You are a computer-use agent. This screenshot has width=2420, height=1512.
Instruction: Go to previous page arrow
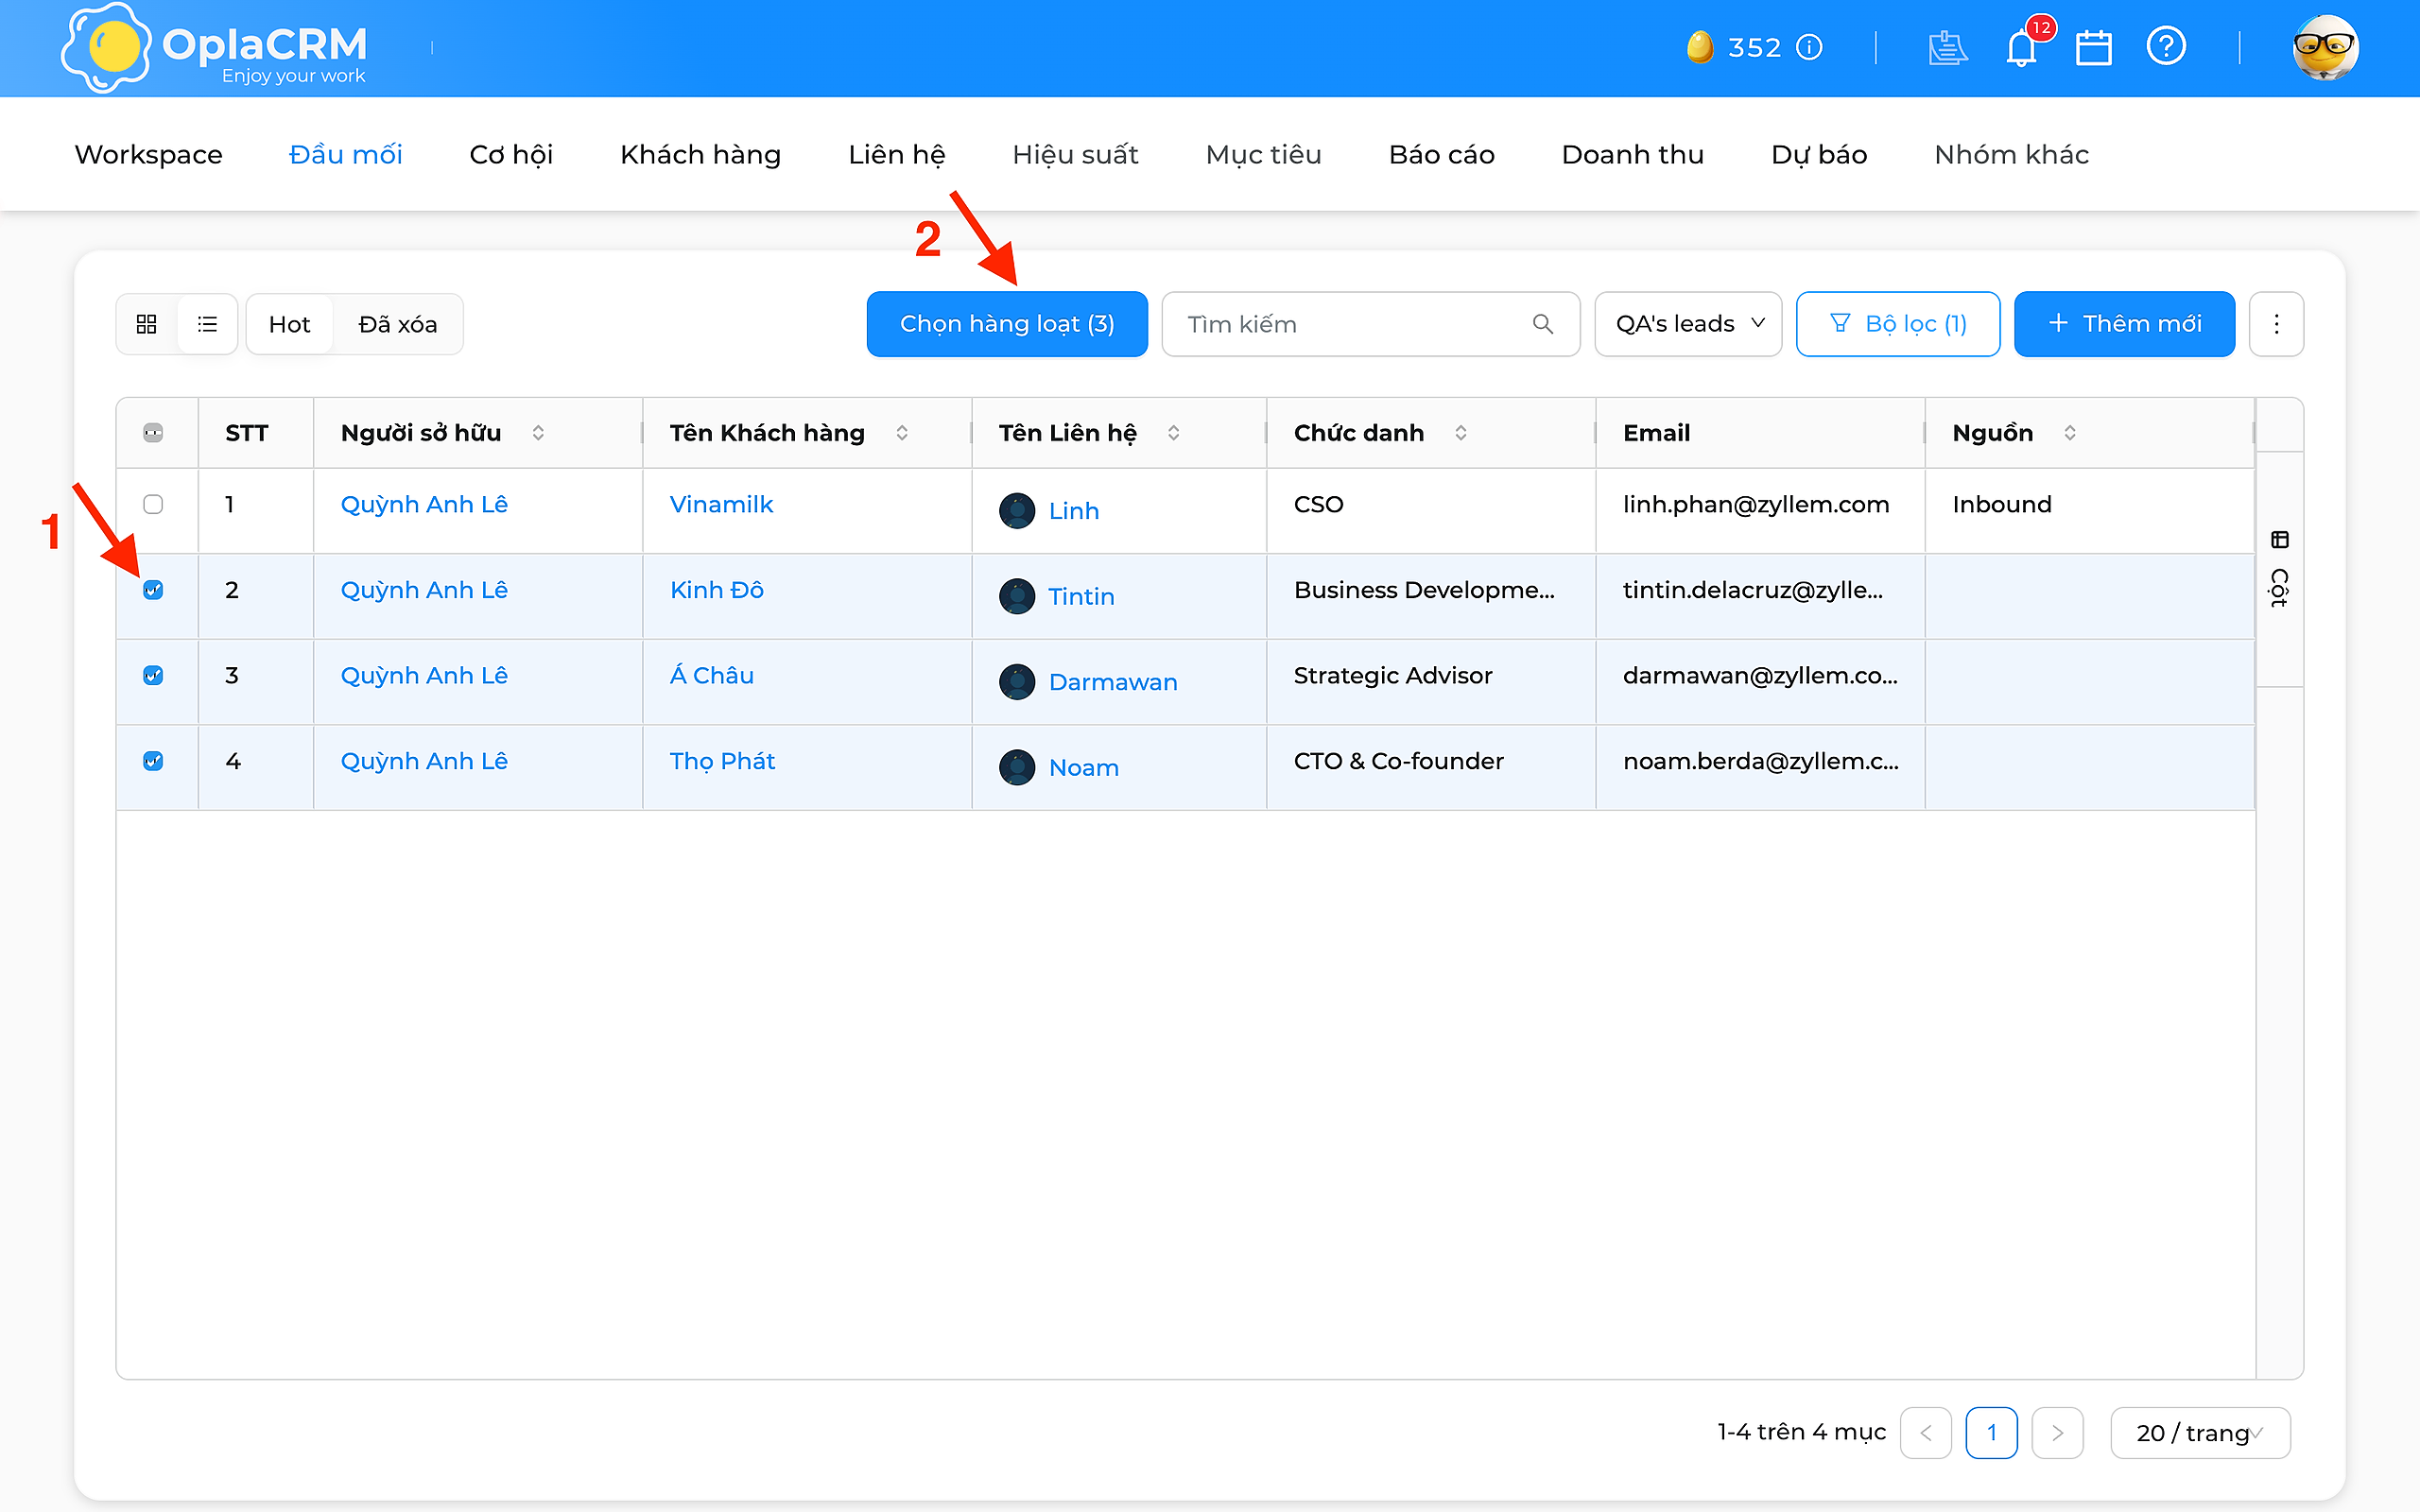coord(1926,1433)
